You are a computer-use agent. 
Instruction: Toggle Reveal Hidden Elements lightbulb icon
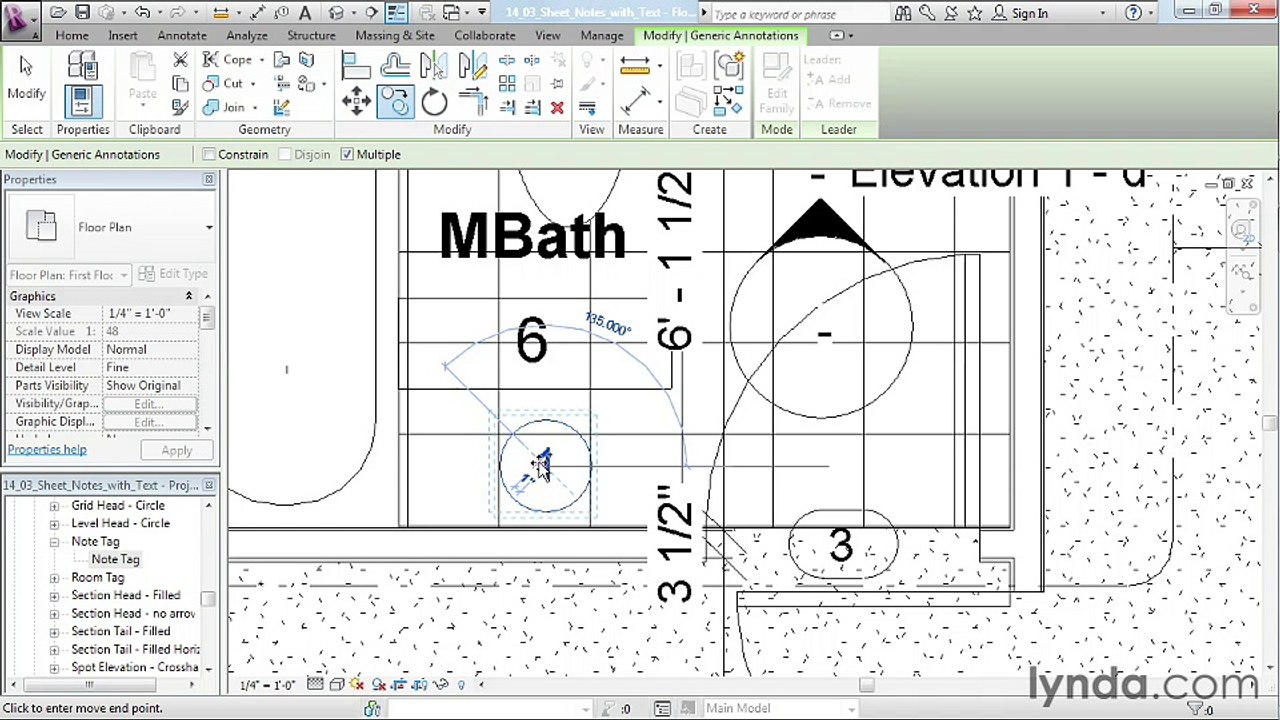click(460, 685)
